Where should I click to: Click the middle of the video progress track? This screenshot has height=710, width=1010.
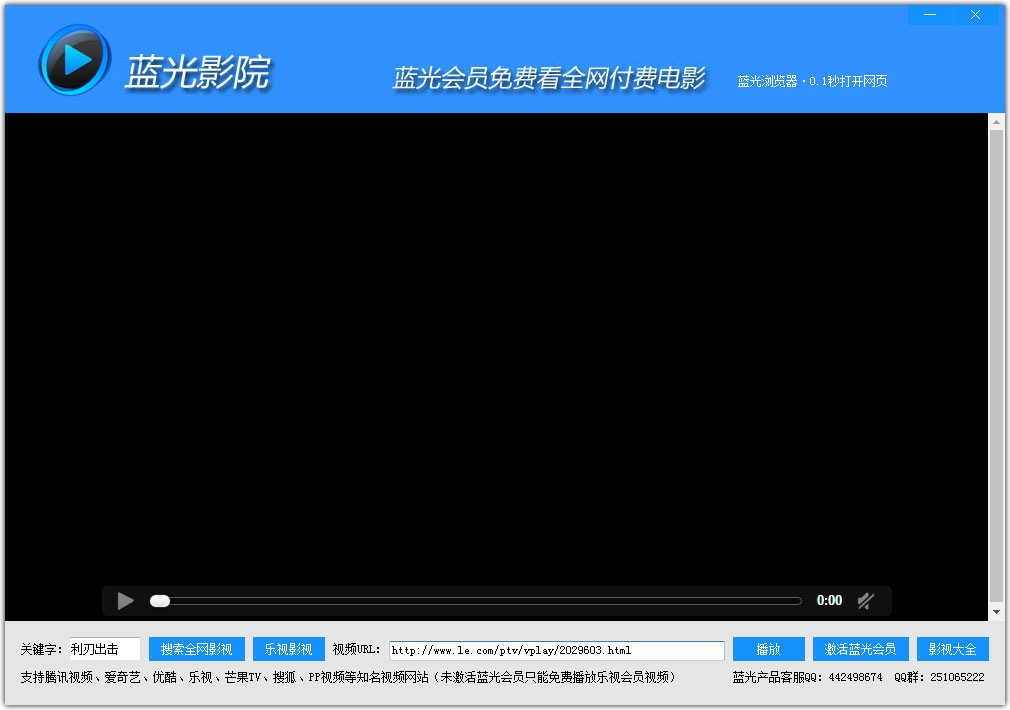[476, 601]
